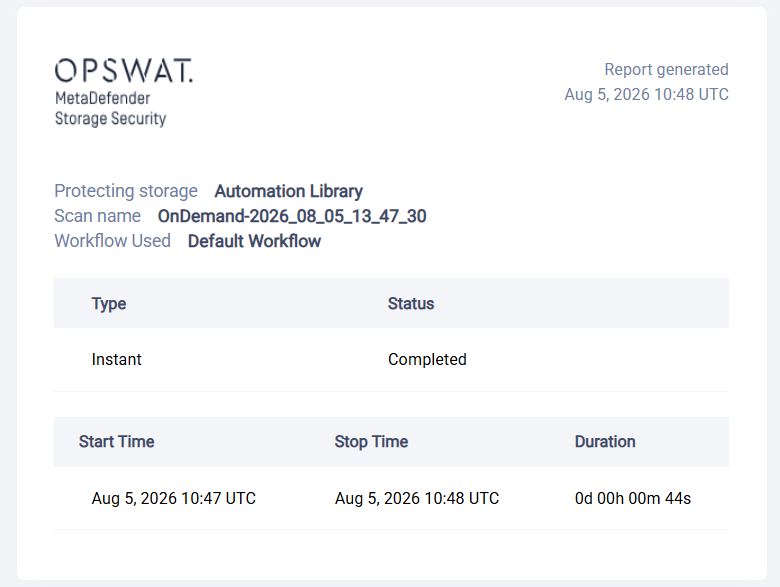Click the Status column header
The image size is (780, 587).
(x=411, y=303)
